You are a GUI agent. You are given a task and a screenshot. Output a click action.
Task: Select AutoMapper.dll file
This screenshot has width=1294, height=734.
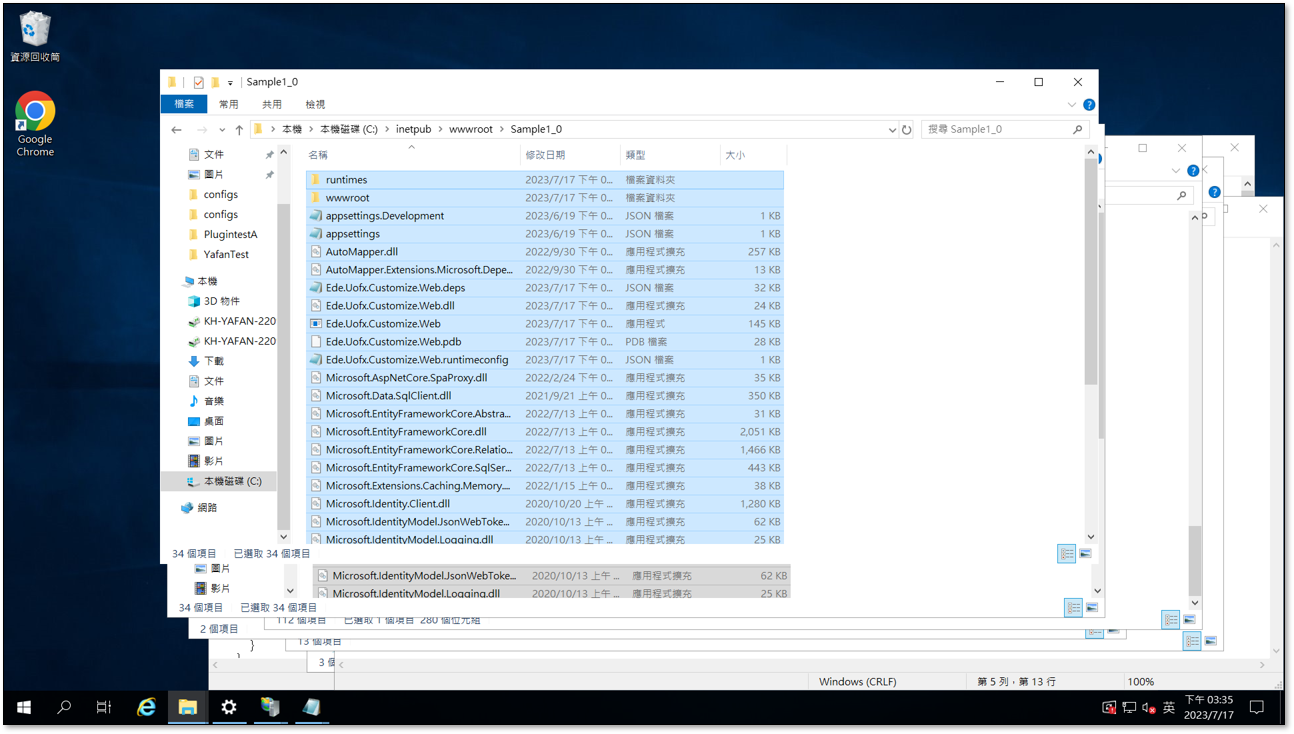coord(544,252)
